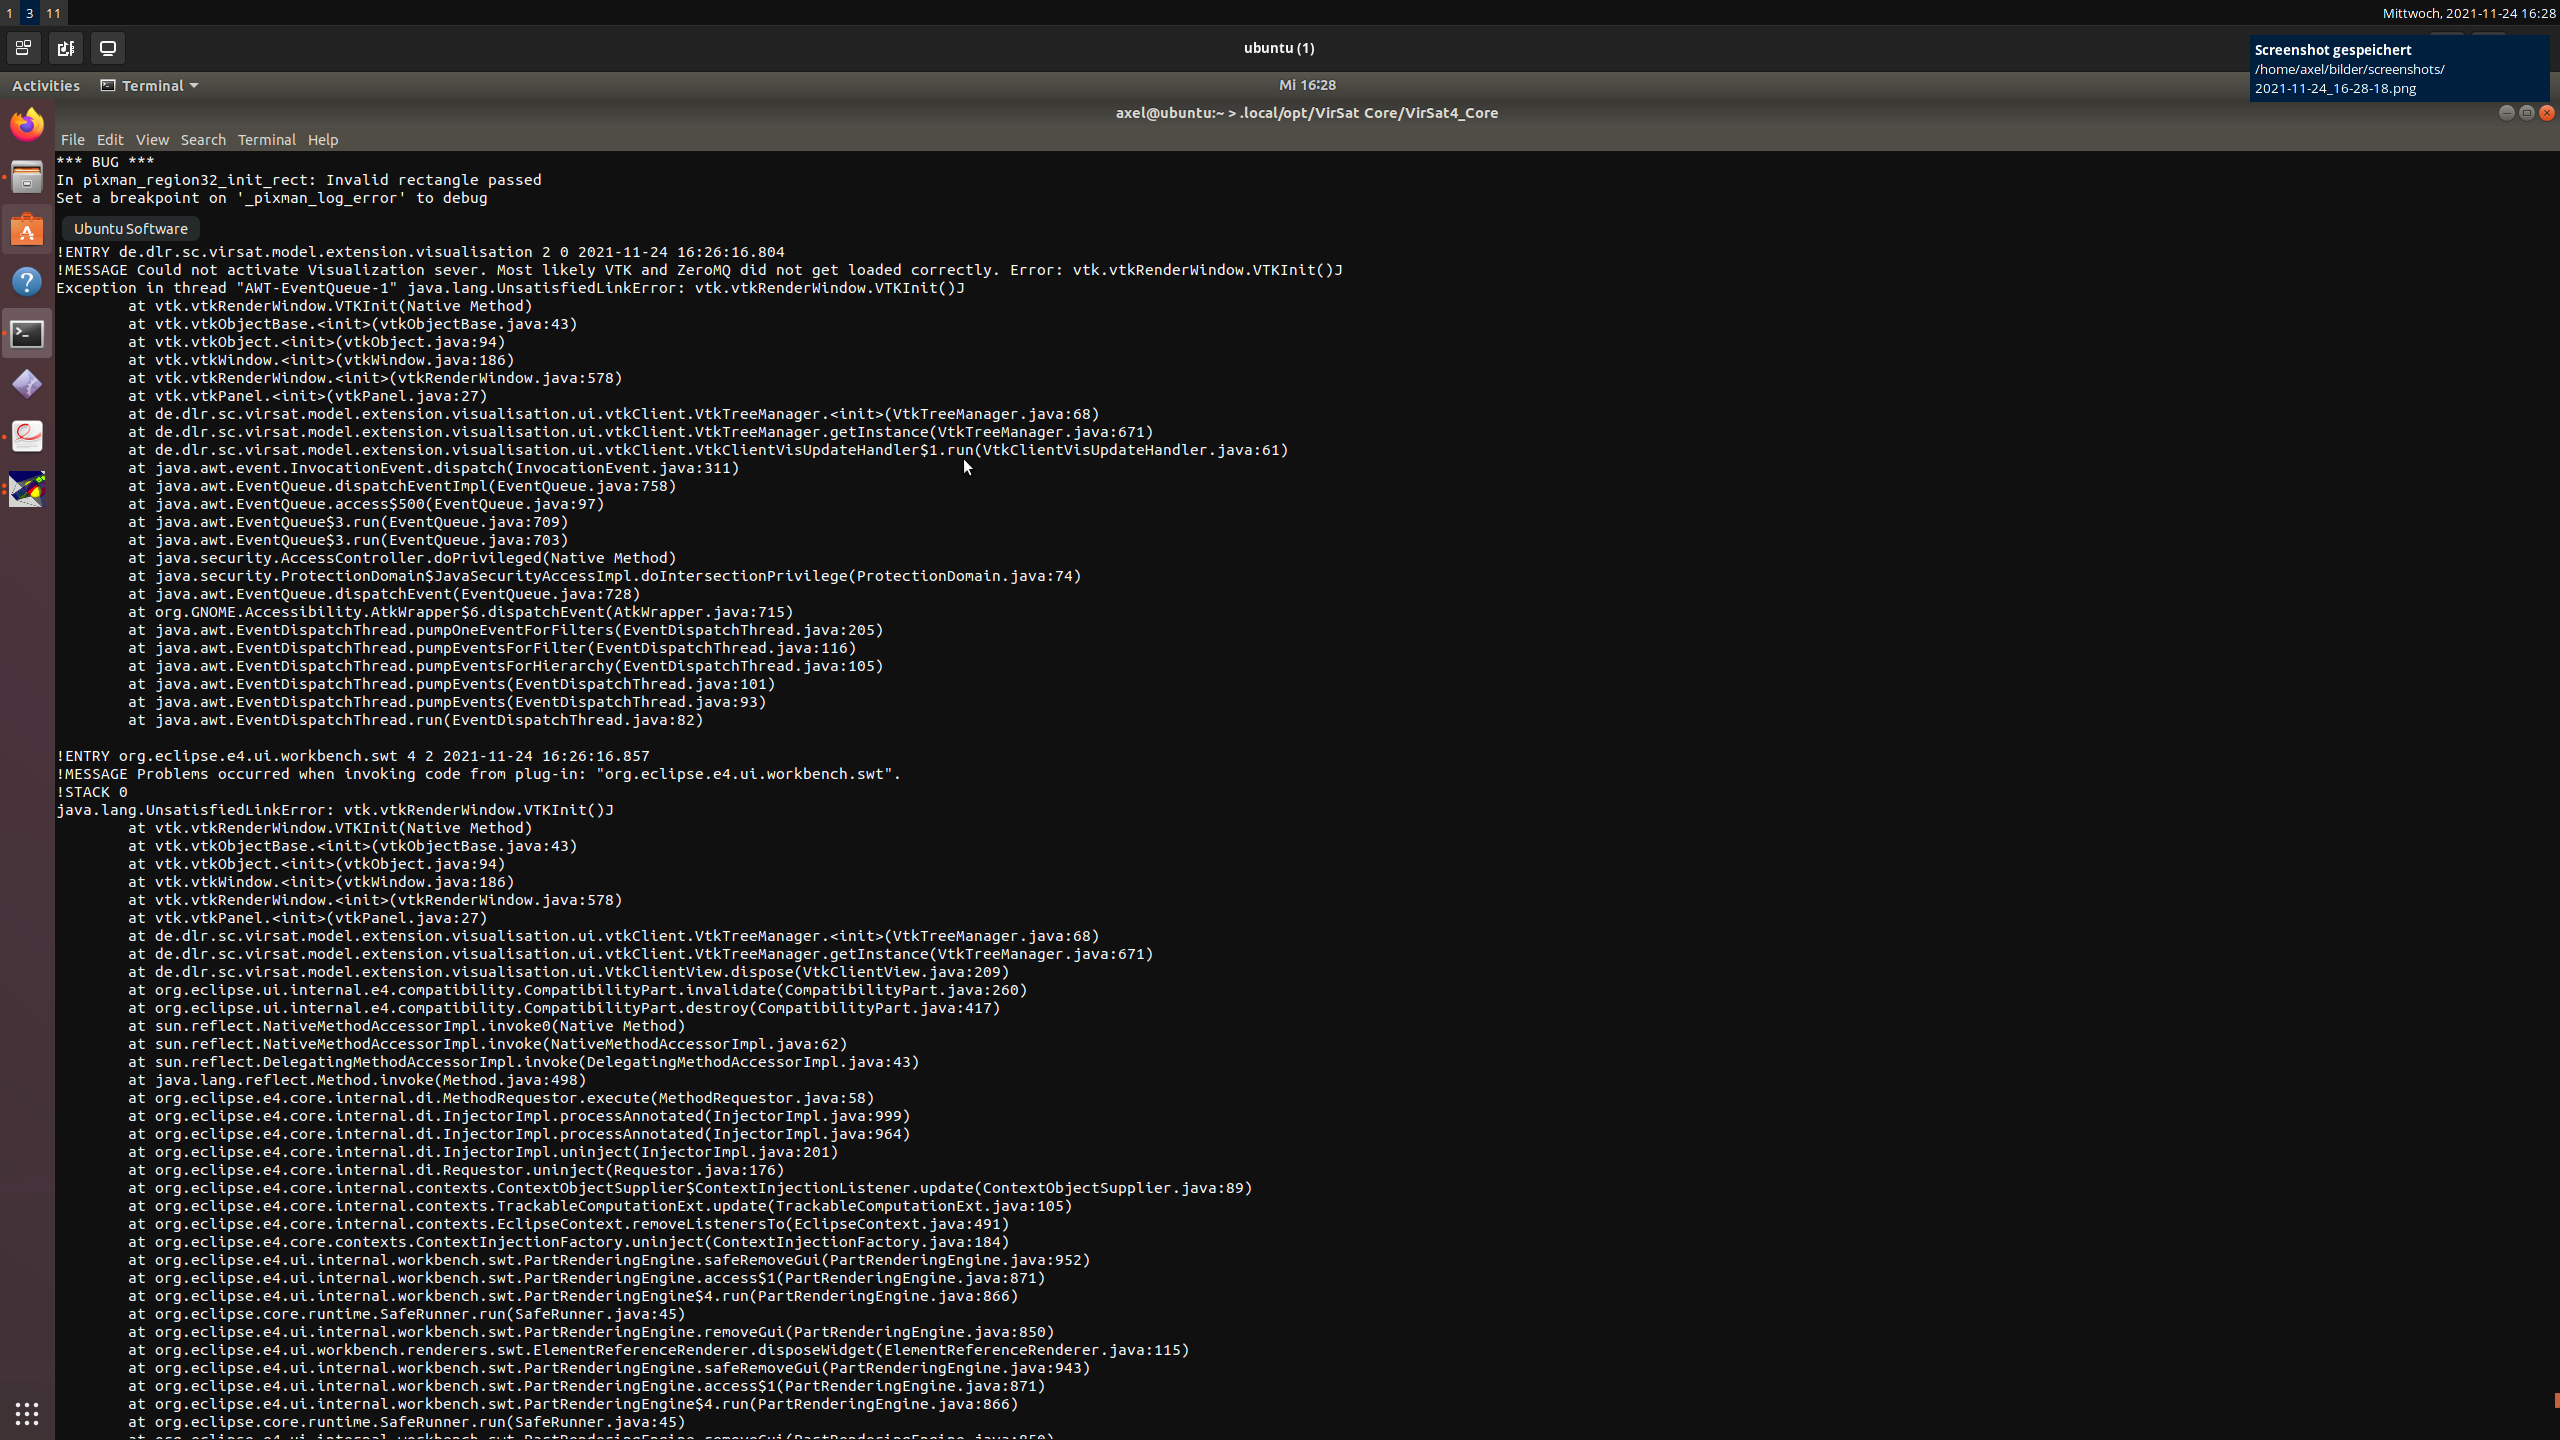
Task: Open Ubuntu Software from the dock
Action: tap(27, 230)
